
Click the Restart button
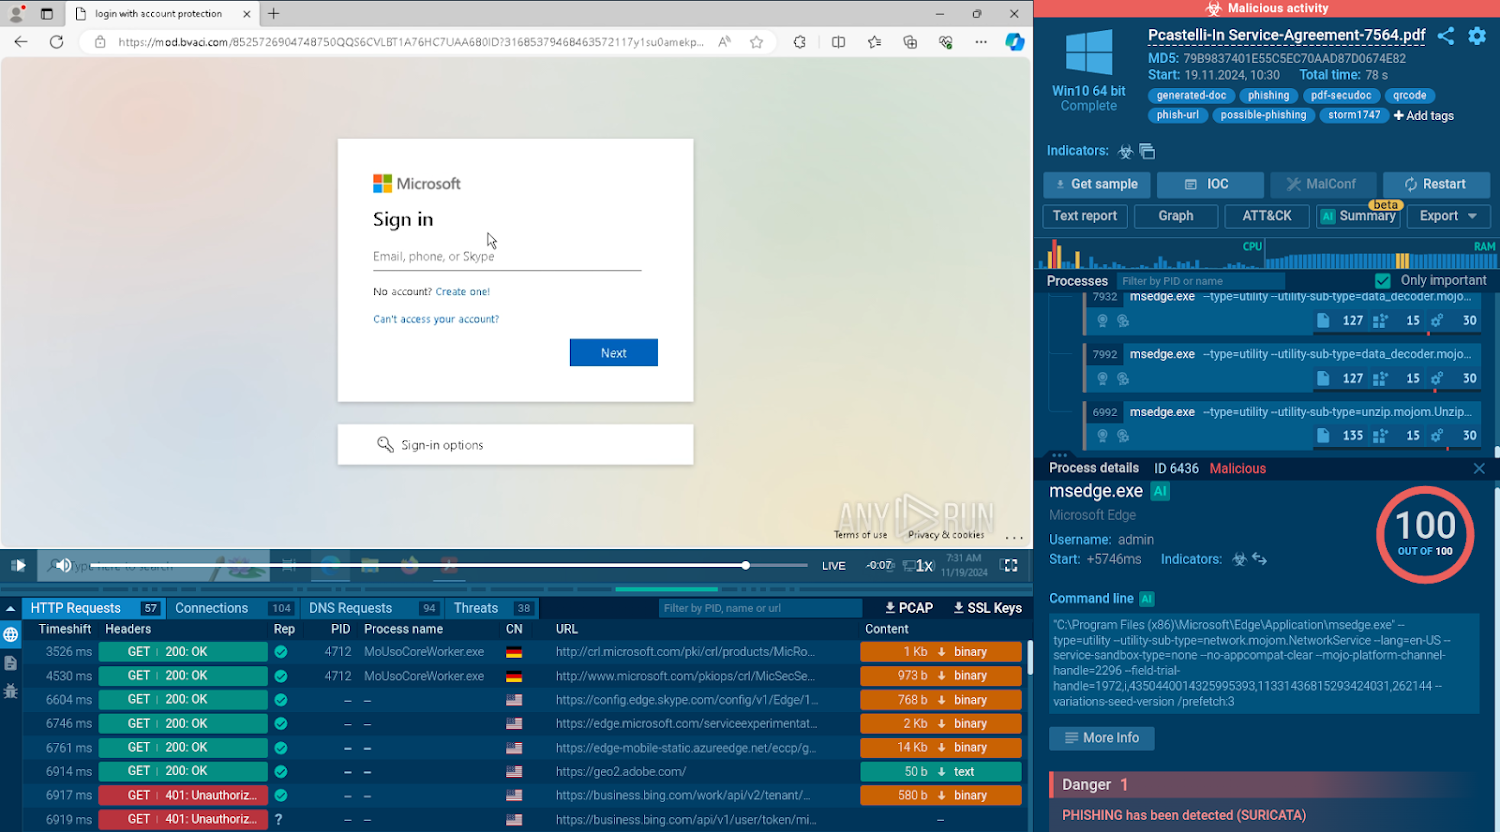coord(1436,184)
